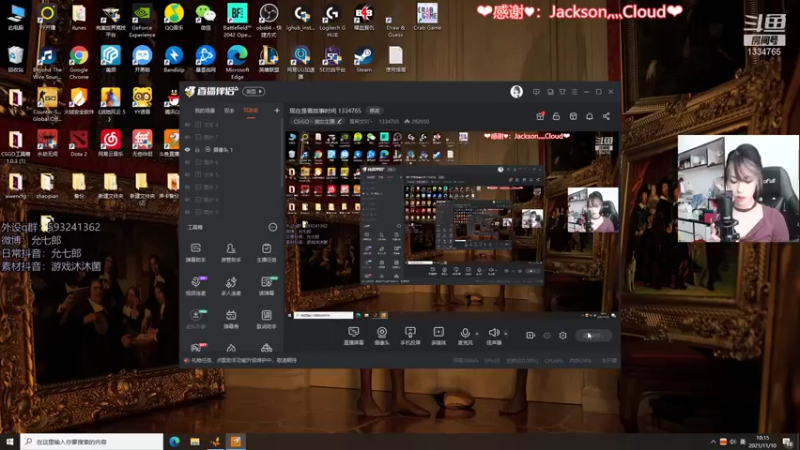Viewport: 800px width, 450px height.
Task: Expand the toolbox more options circle
Action: pyautogui.click(x=273, y=227)
